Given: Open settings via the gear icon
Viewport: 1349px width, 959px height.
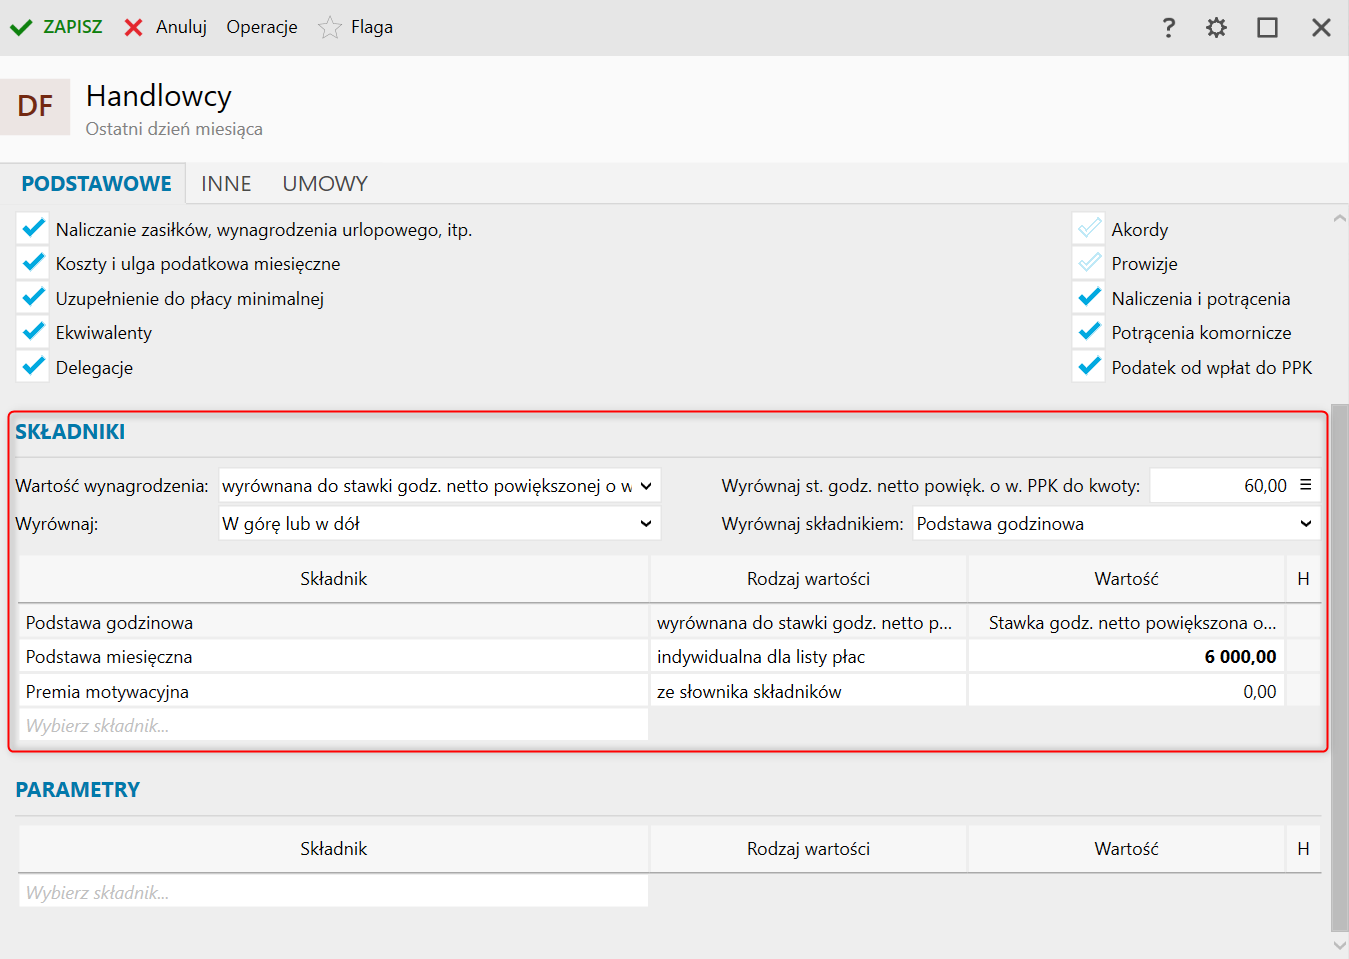Looking at the screenshot, I should (1216, 28).
